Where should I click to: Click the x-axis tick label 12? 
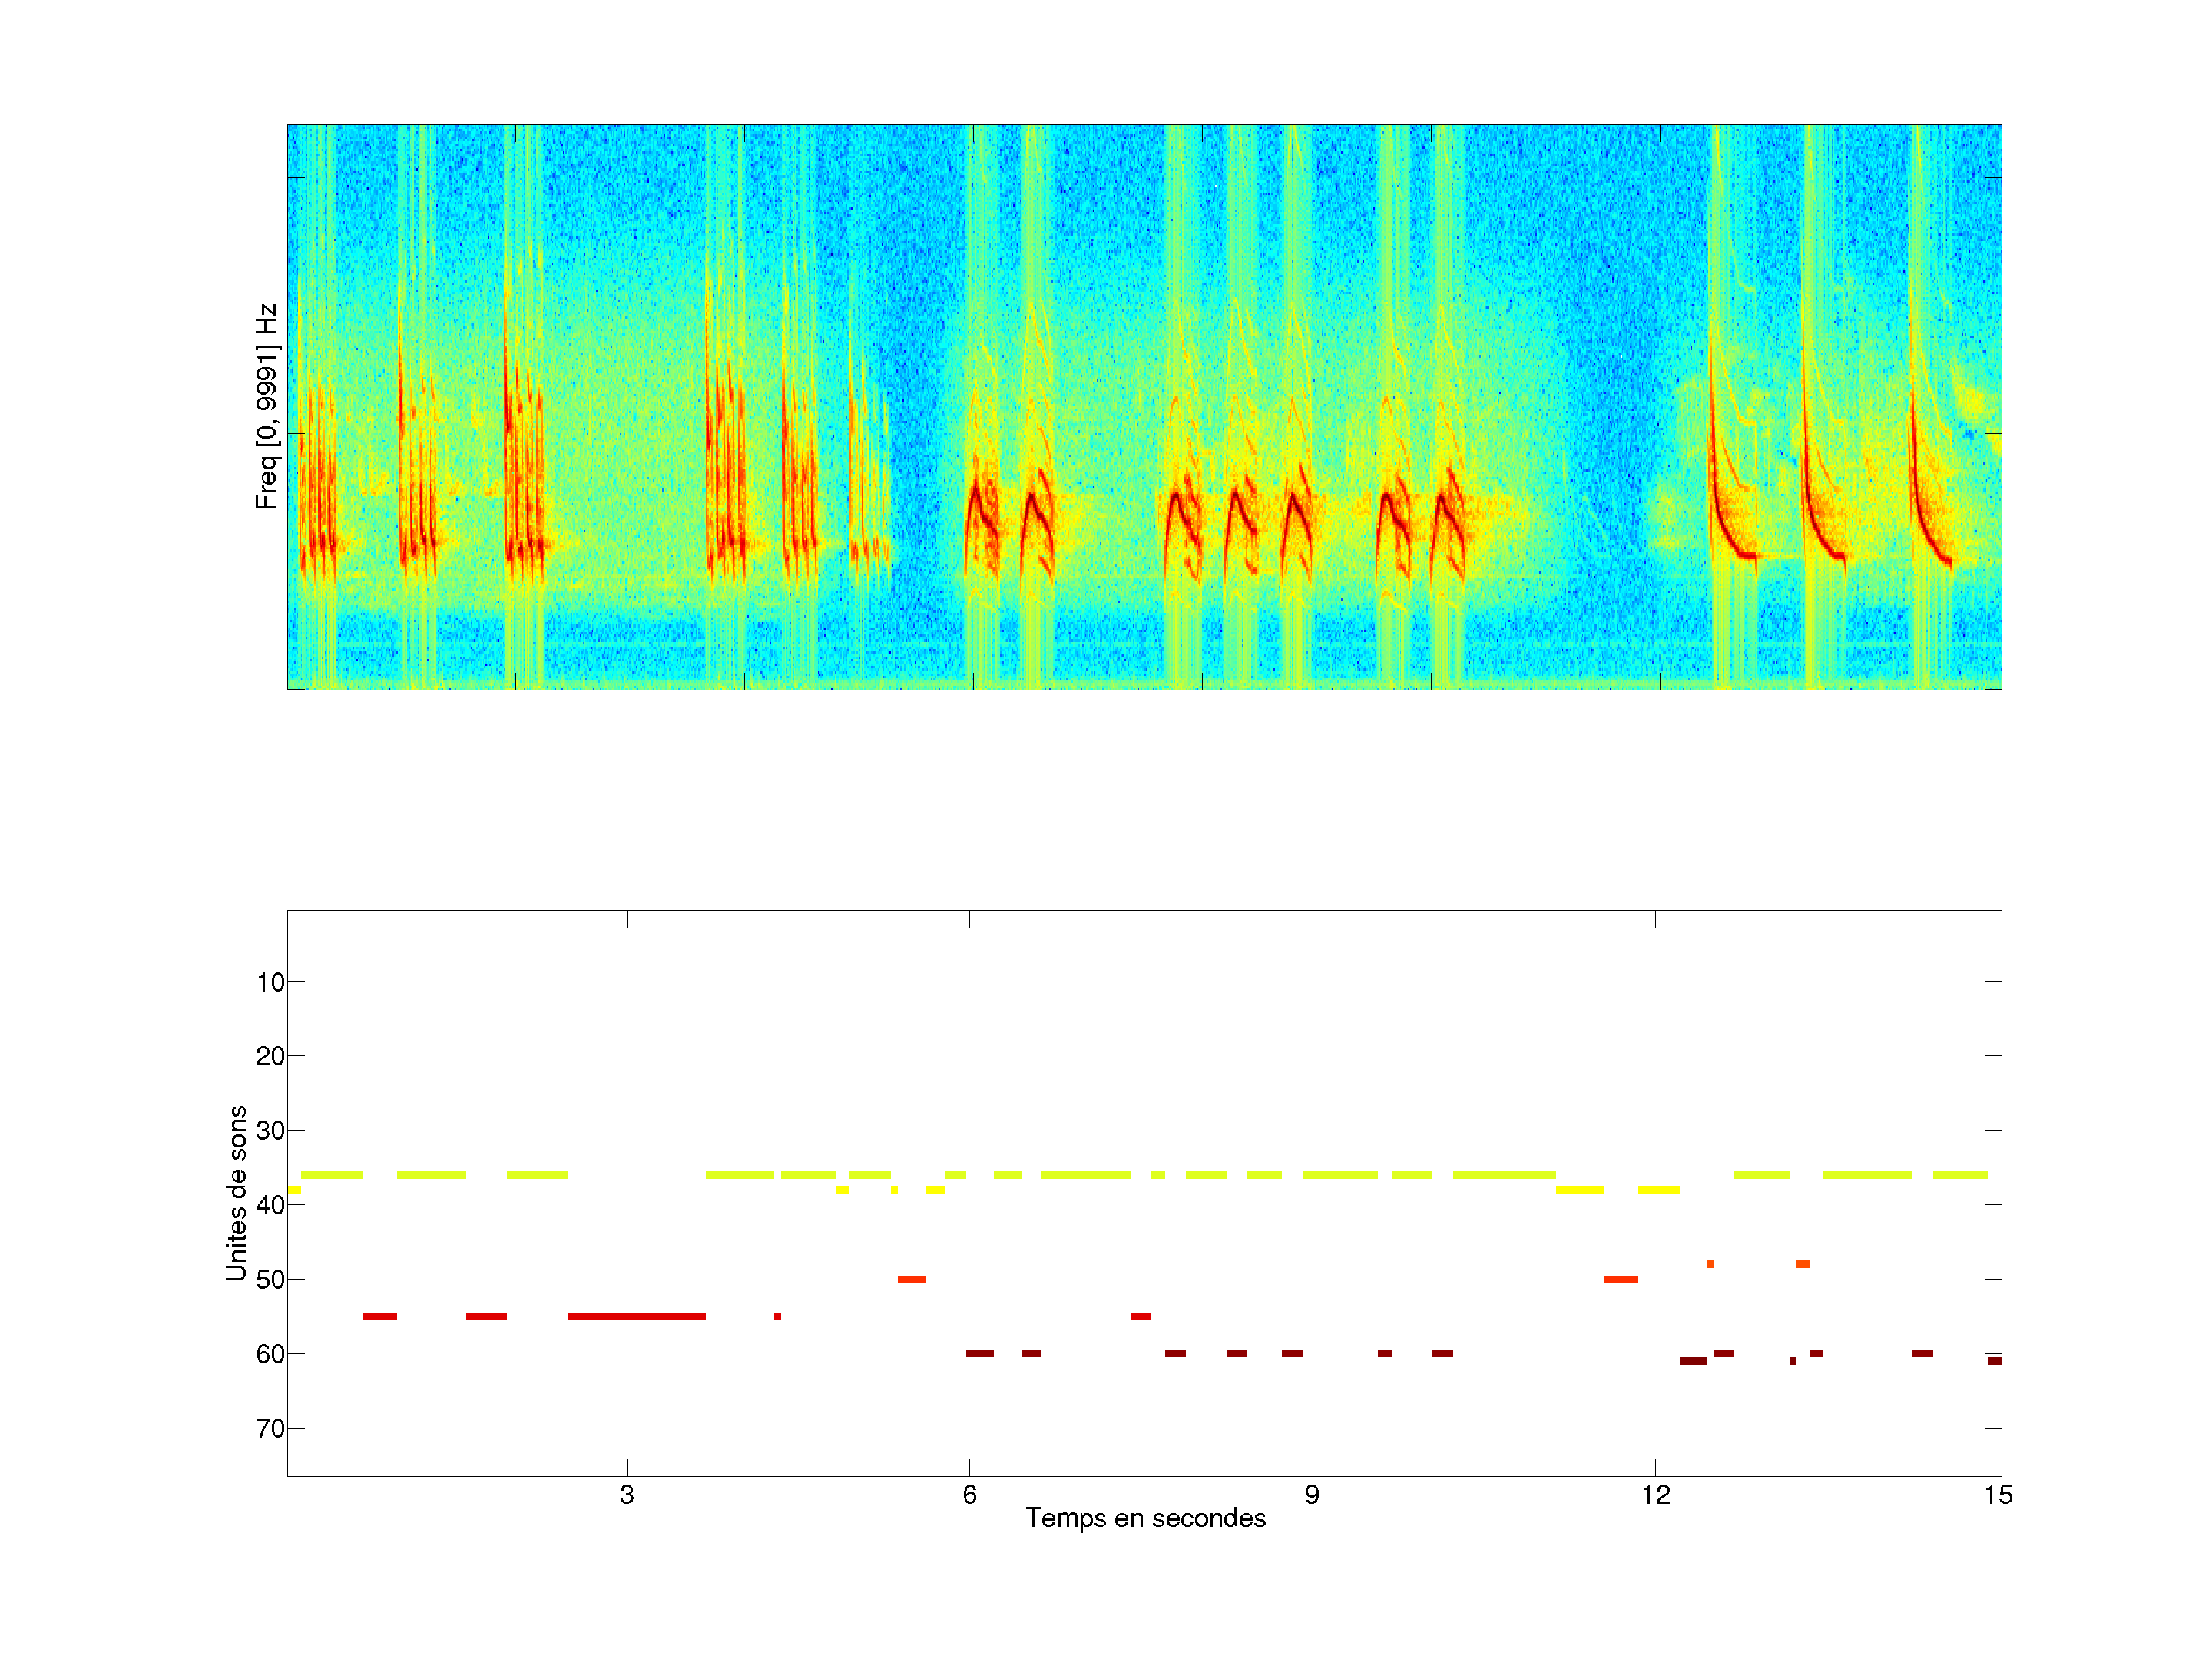1655,1495
